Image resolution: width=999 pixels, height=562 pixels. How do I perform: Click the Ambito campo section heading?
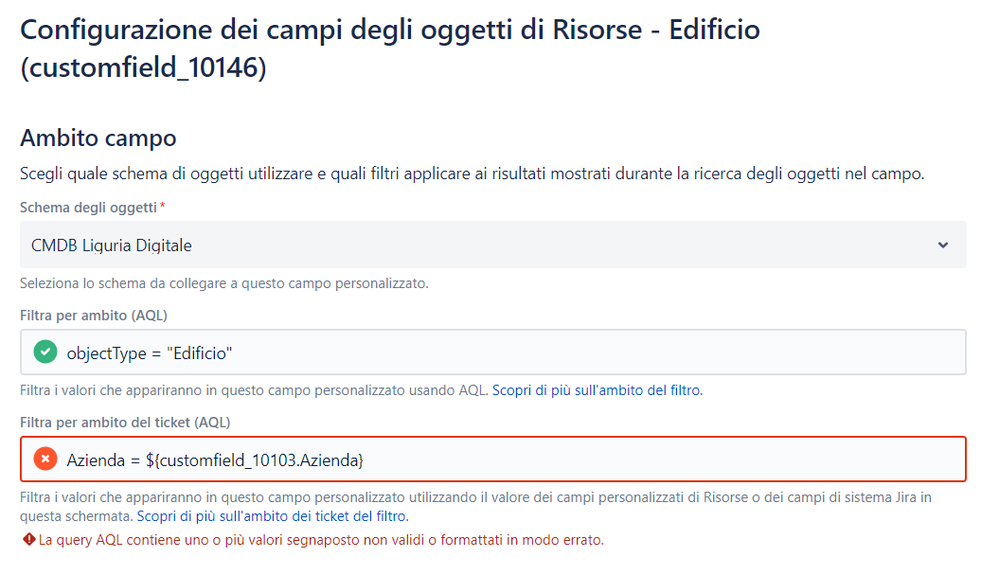[98, 138]
